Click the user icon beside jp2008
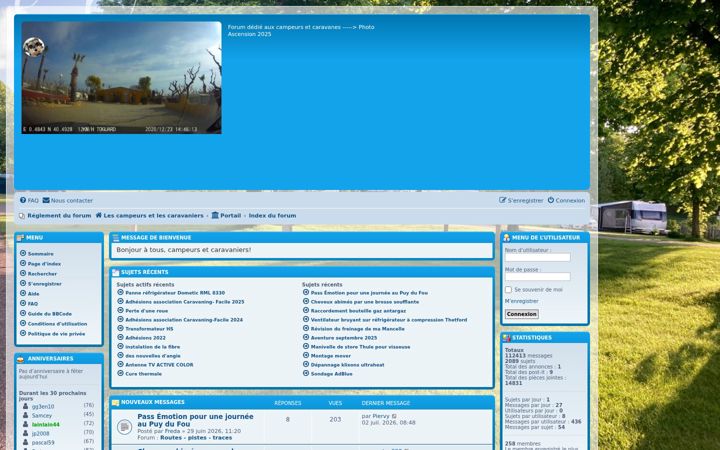Image resolution: width=720 pixels, height=450 pixels. point(26,433)
